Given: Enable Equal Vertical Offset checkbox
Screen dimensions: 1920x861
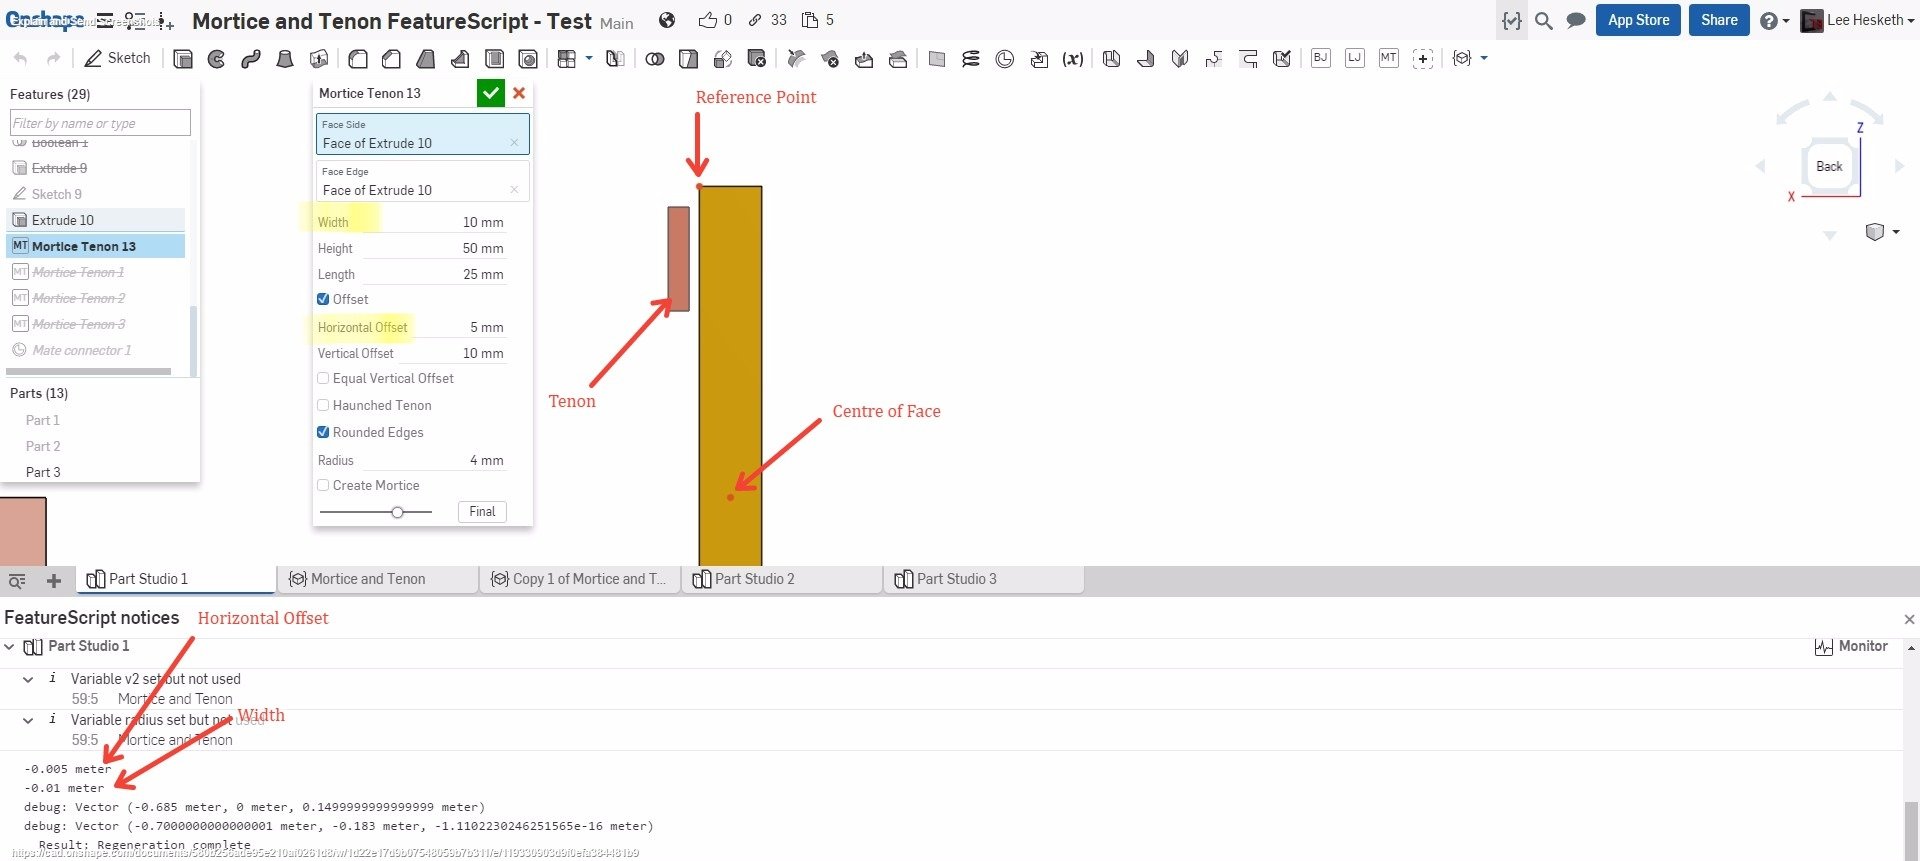Looking at the screenshot, I should [x=323, y=378].
